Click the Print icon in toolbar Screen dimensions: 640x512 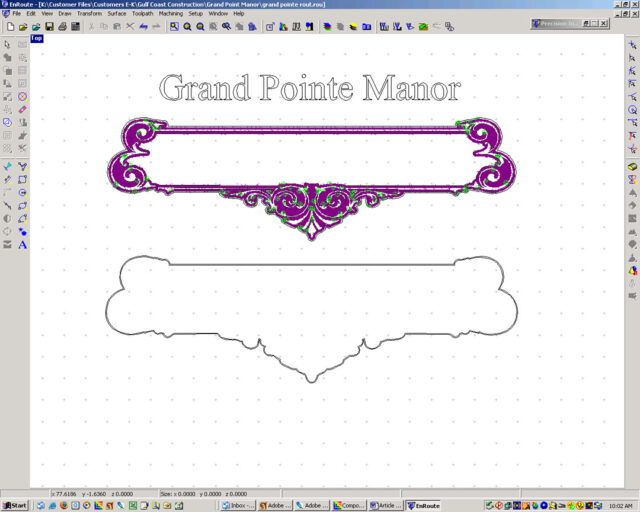(62, 27)
